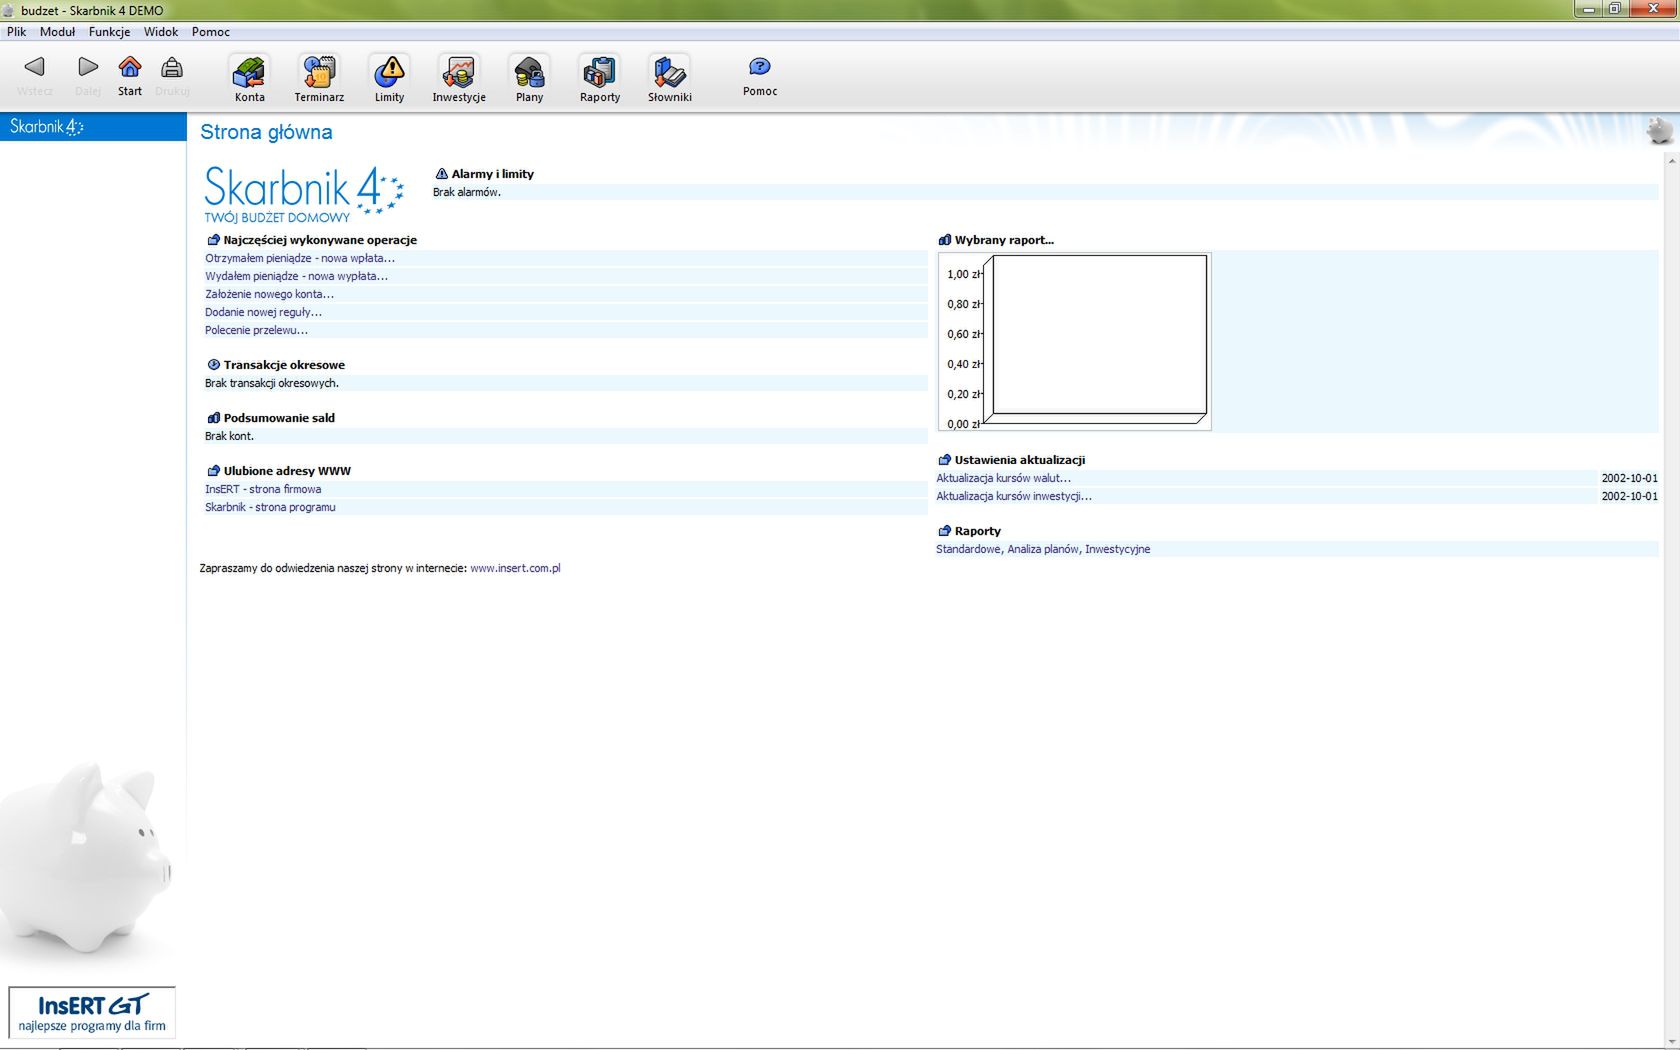Open the Raporty module
The width and height of the screenshot is (1680, 1050).
(x=600, y=79)
